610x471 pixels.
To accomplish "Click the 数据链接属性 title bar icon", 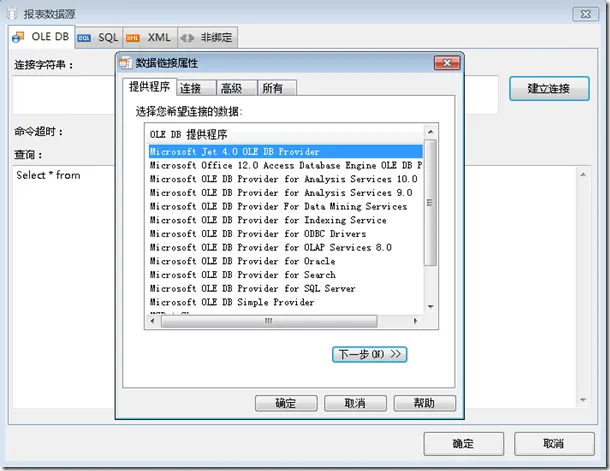I will coord(126,63).
